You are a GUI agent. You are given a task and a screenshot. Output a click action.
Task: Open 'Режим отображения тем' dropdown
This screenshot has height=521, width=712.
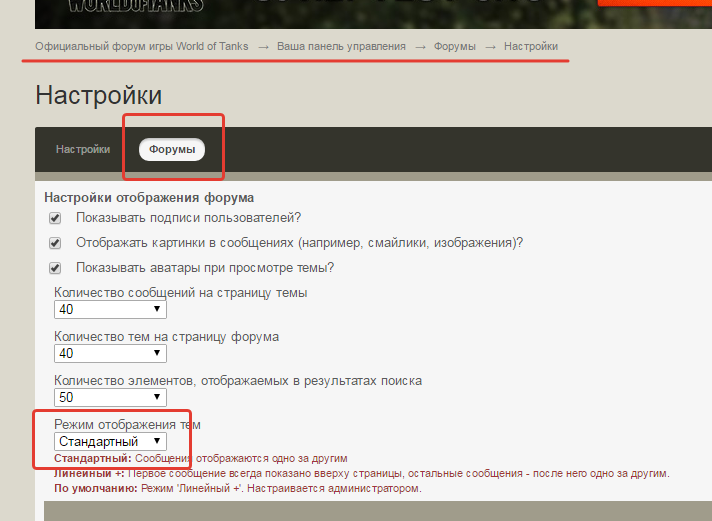110,442
